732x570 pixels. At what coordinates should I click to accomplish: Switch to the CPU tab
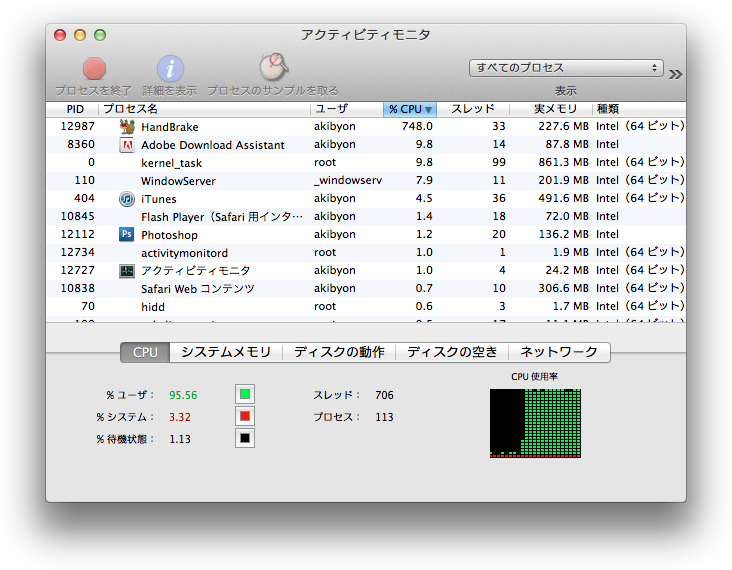point(145,352)
